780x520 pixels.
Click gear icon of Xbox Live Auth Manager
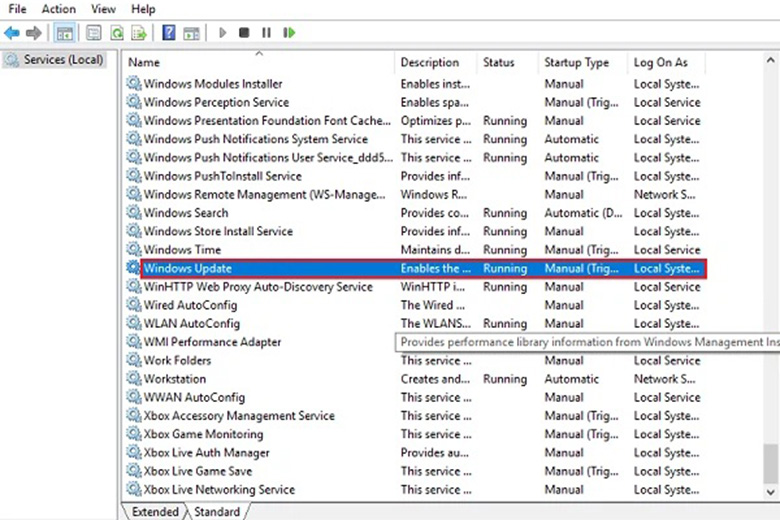[x=133, y=452]
